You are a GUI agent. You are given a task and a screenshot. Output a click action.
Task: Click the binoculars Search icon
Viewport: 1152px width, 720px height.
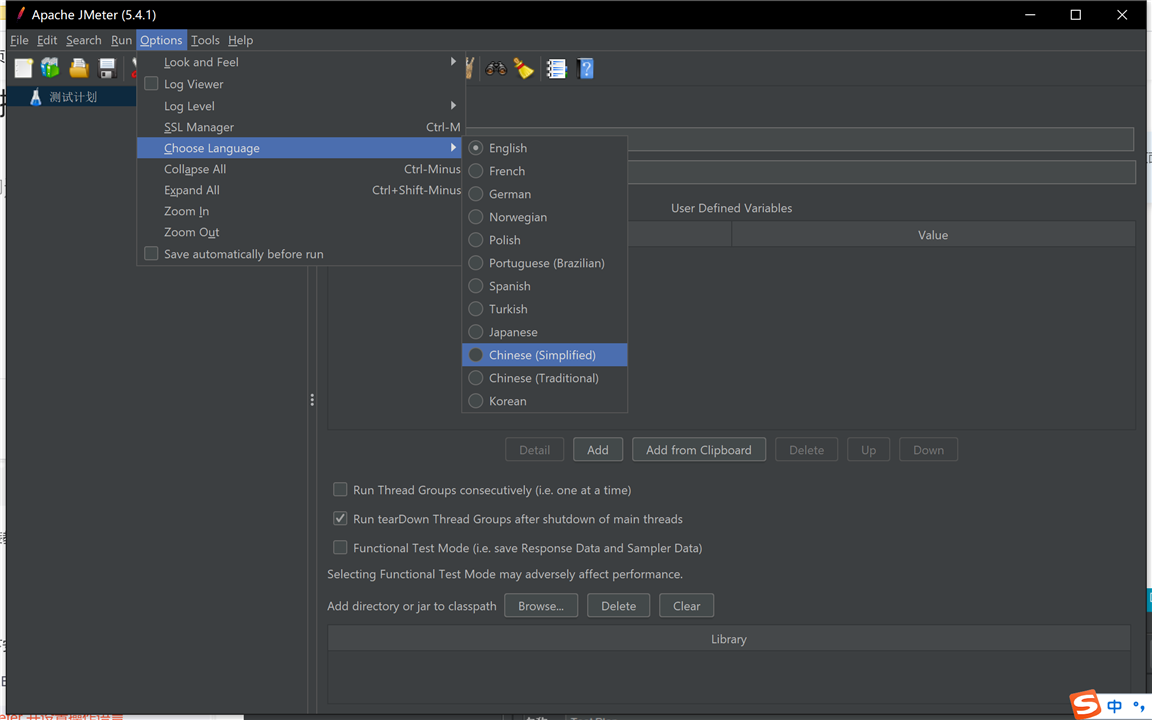tap(496, 68)
